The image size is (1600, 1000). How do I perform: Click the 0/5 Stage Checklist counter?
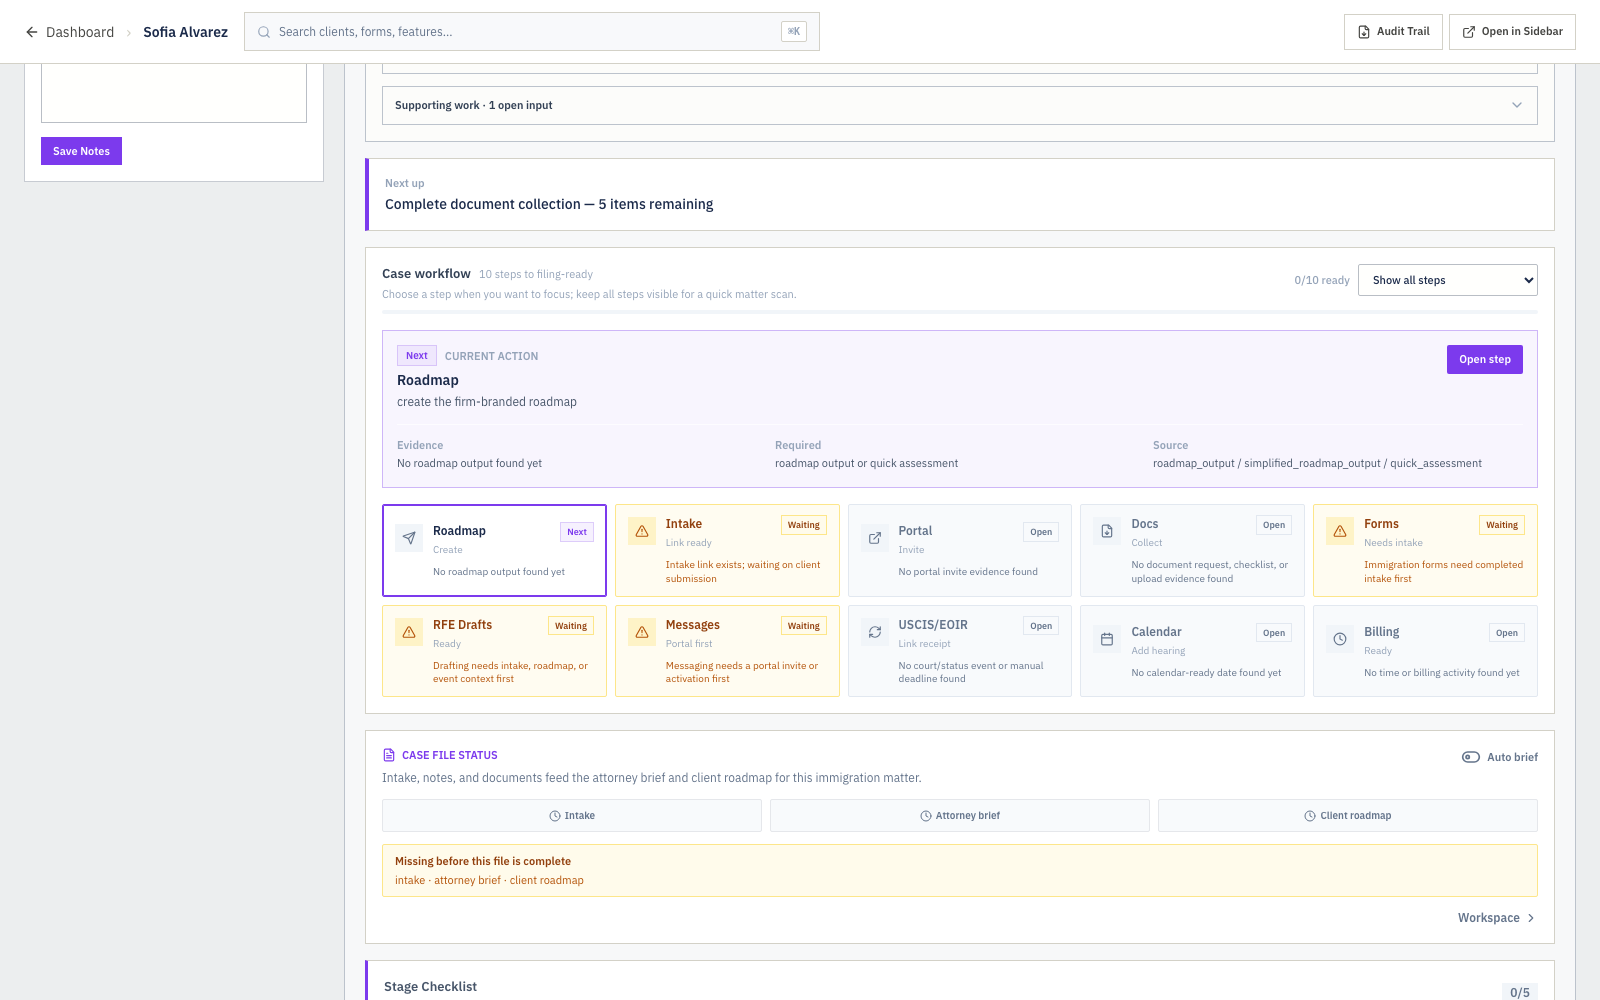click(x=1520, y=992)
